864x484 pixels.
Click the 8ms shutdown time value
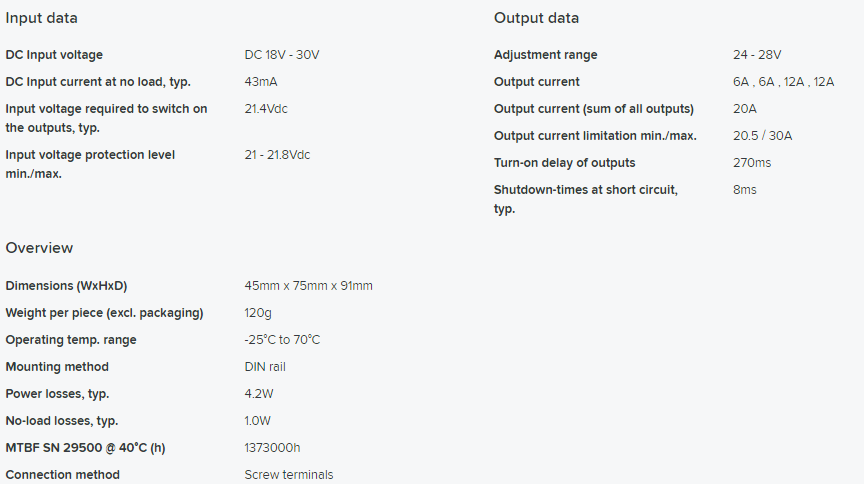(744, 190)
